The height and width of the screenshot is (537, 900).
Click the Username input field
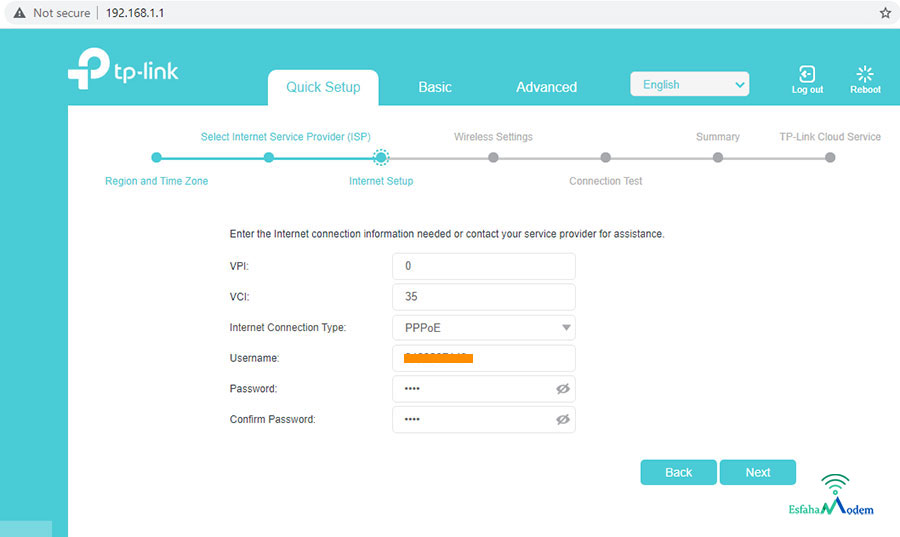pyautogui.click(x=484, y=358)
